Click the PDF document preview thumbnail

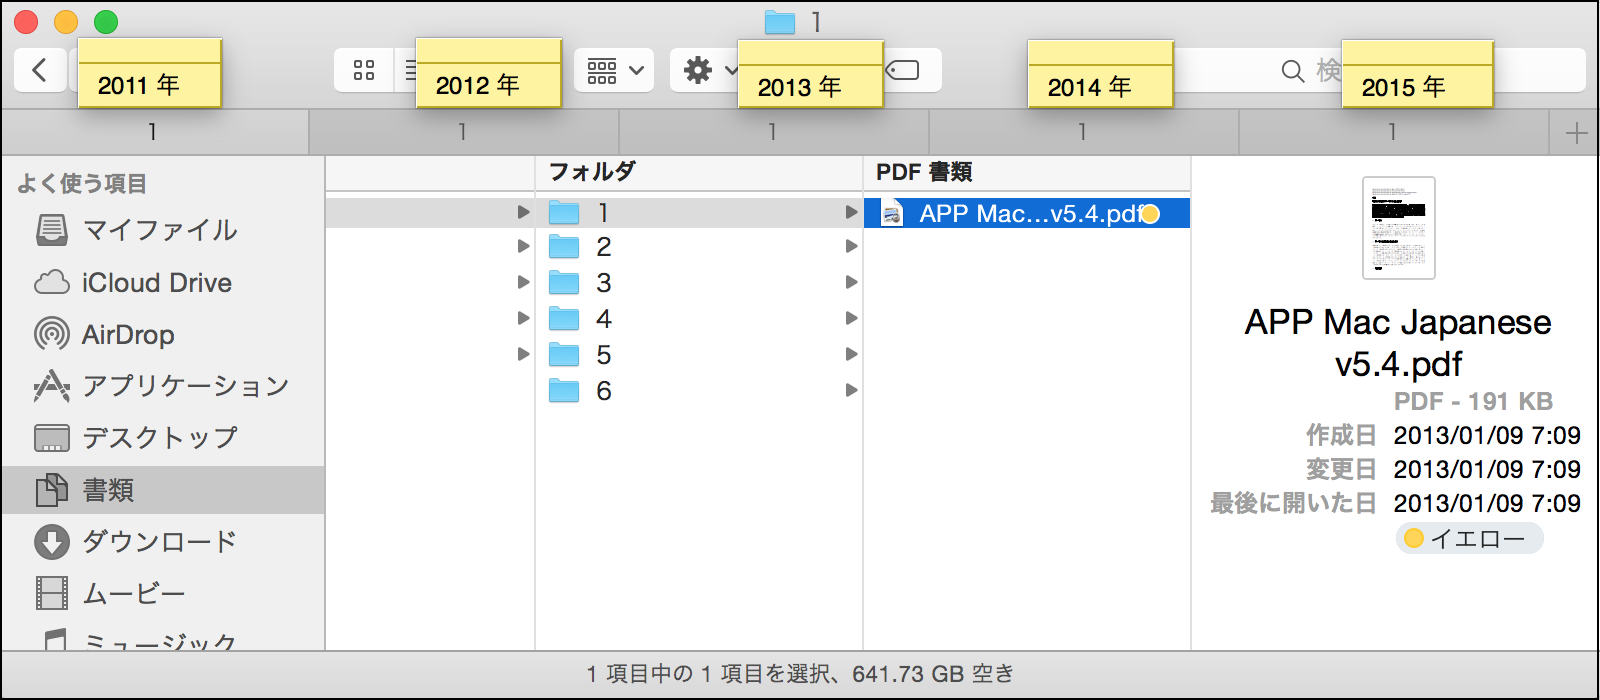pos(1399,228)
